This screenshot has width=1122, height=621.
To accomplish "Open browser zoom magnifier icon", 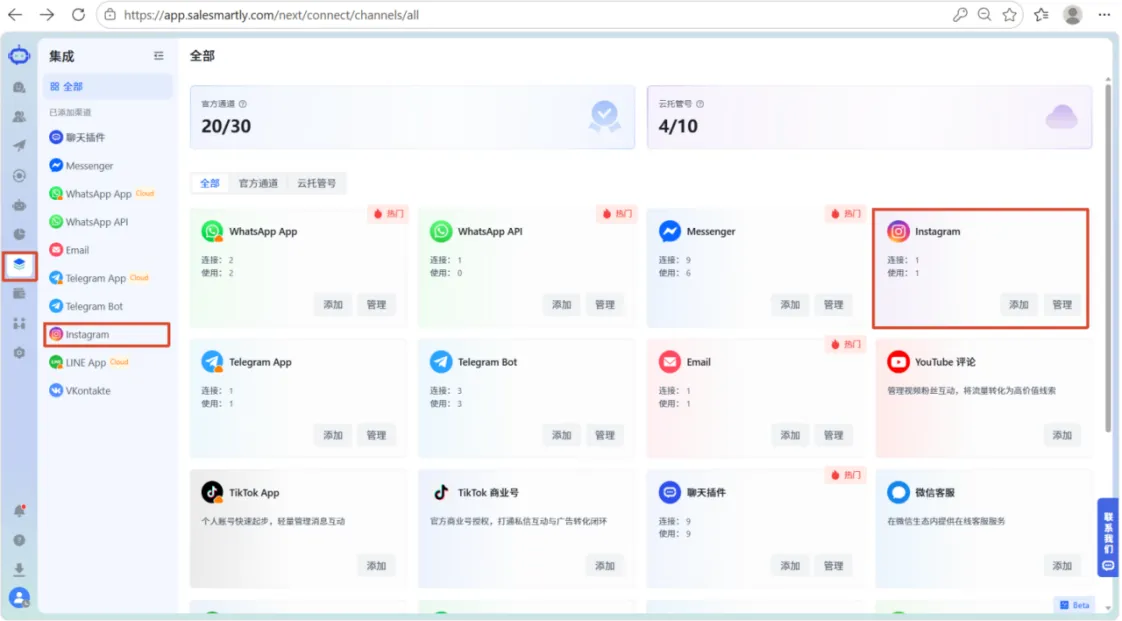I will [985, 14].
